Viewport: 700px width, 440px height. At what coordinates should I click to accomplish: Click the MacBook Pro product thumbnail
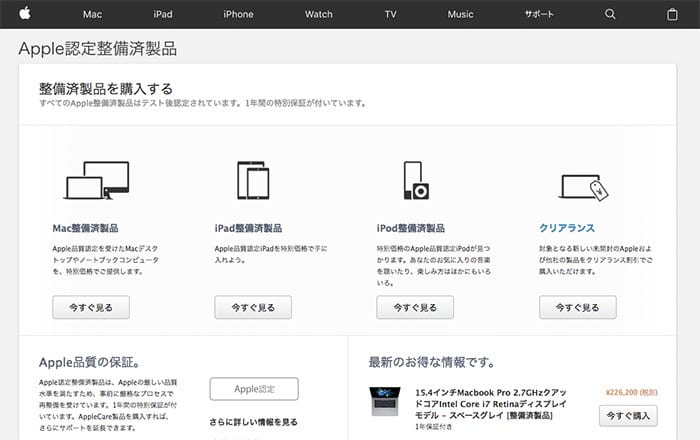pyautogui.click(x=385, y=401)
